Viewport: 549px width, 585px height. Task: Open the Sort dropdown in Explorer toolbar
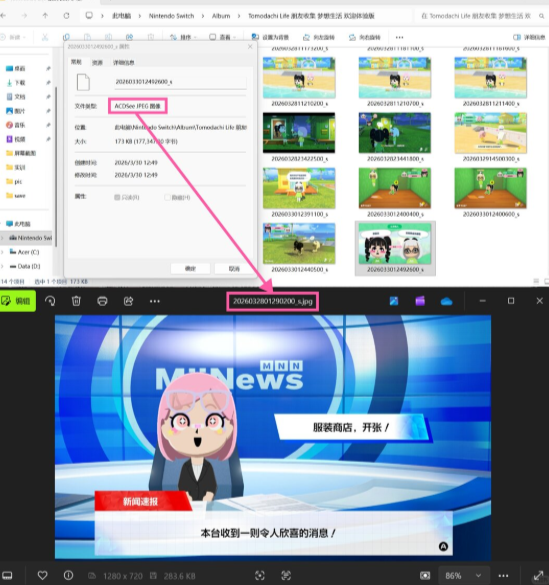[x=183, y=37]
